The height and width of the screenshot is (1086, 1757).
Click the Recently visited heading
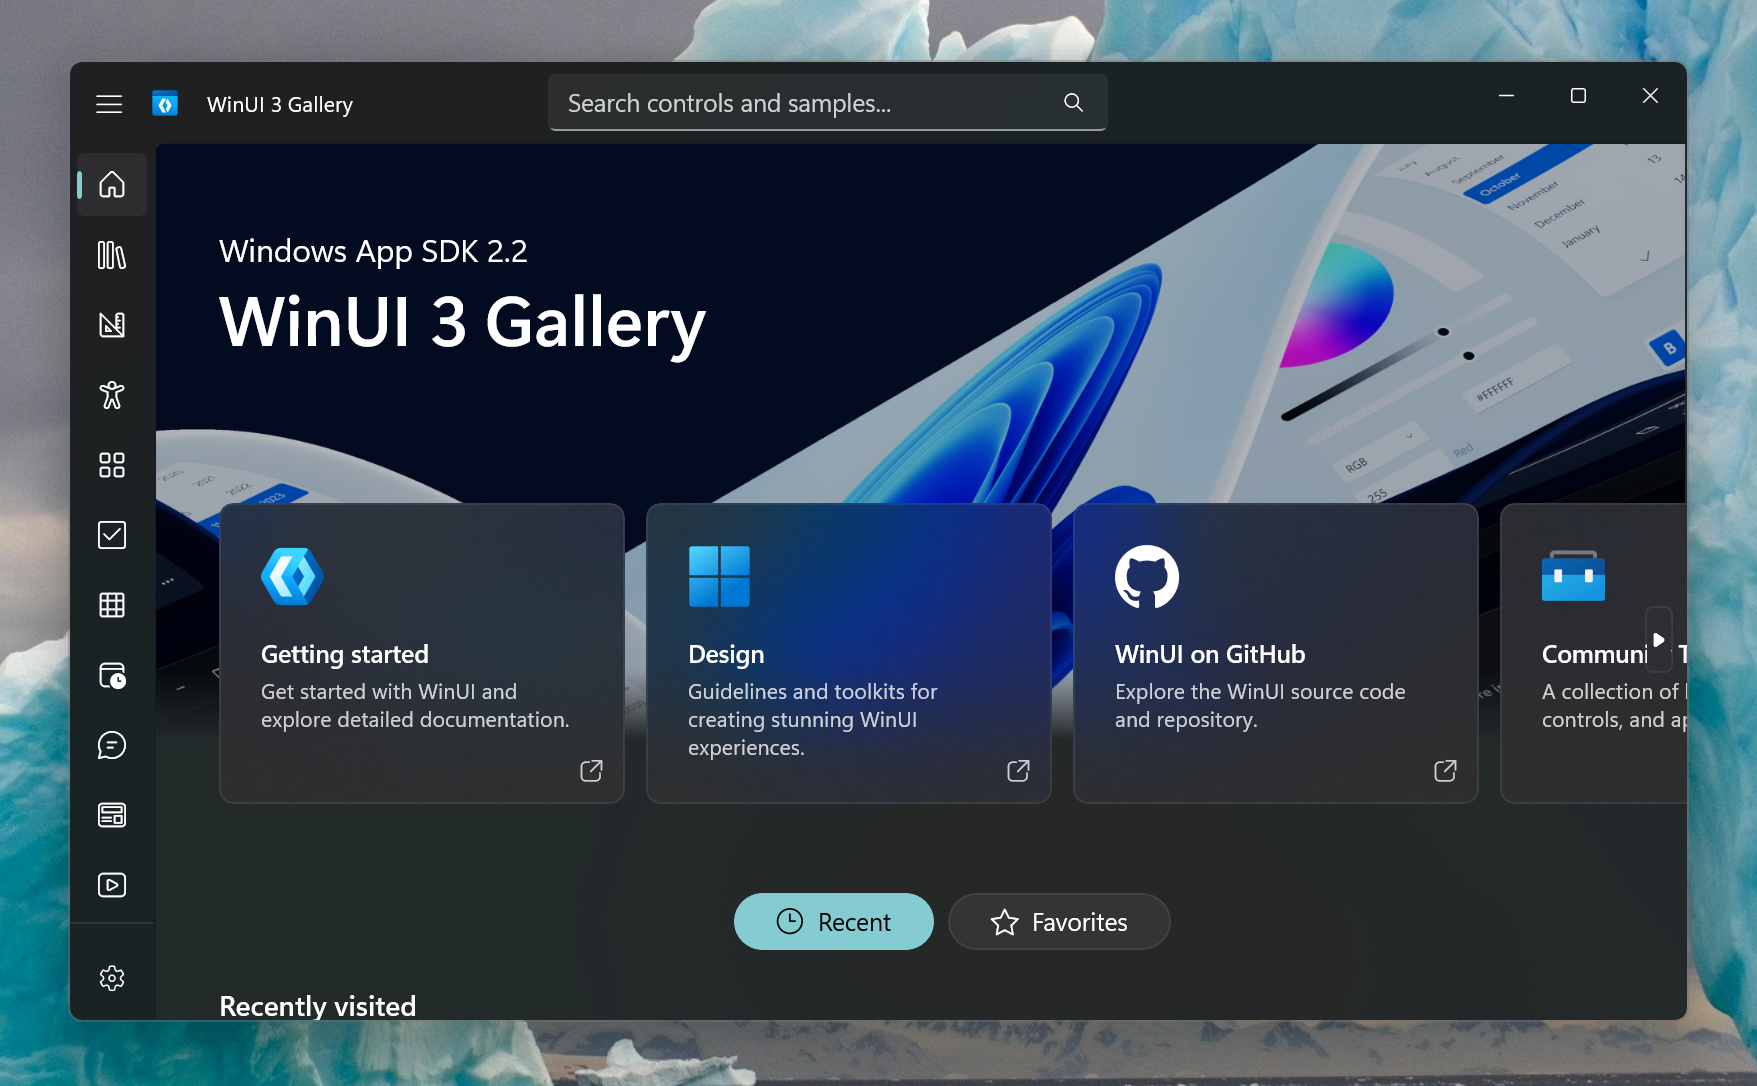[x=318, y=1006]
